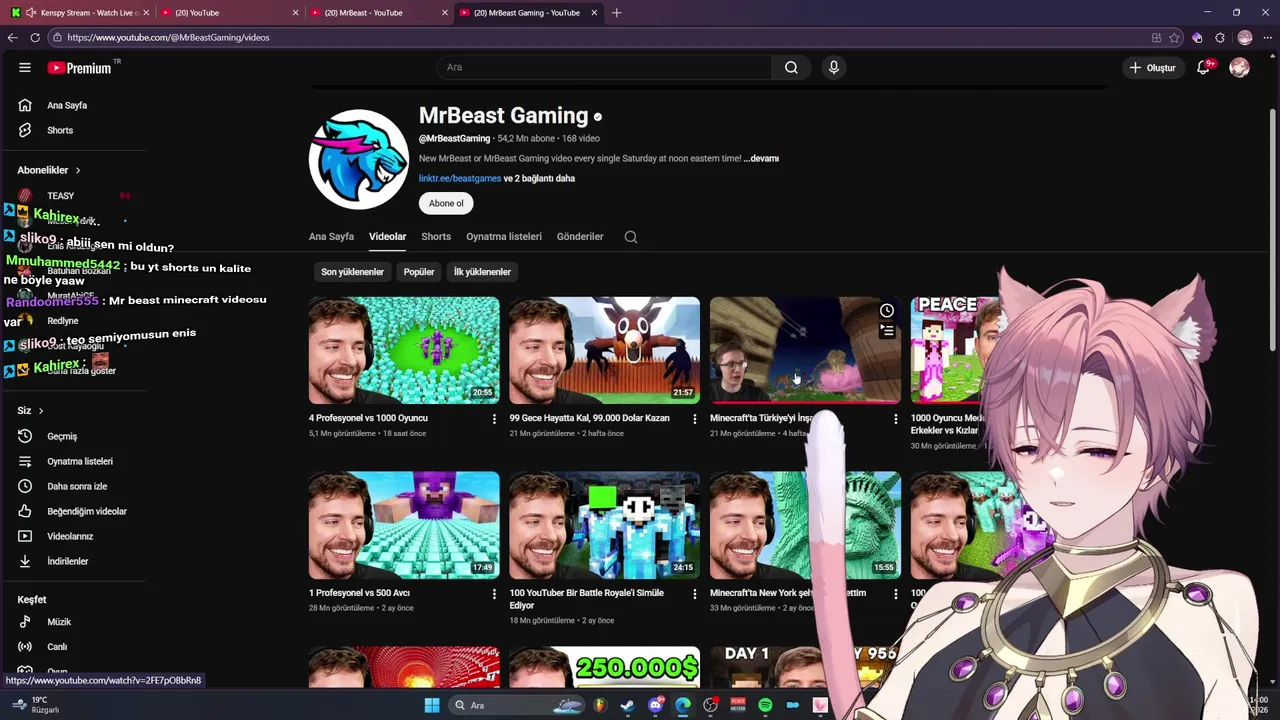Open Videolarınız in the sidebar
Image resolution: width=1280 pixels, height=720 pixels.
point(70,536)
